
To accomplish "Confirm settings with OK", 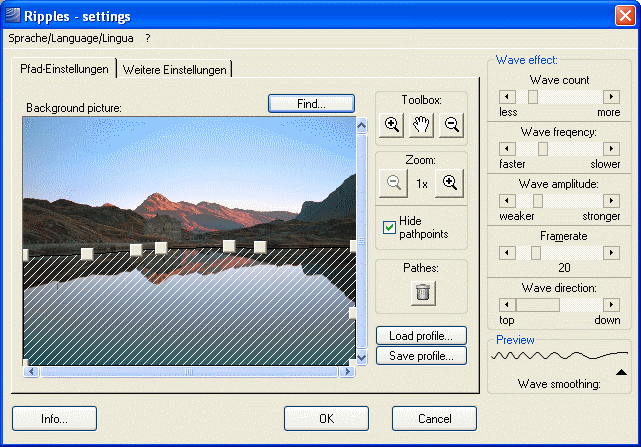I will (326, 419).
